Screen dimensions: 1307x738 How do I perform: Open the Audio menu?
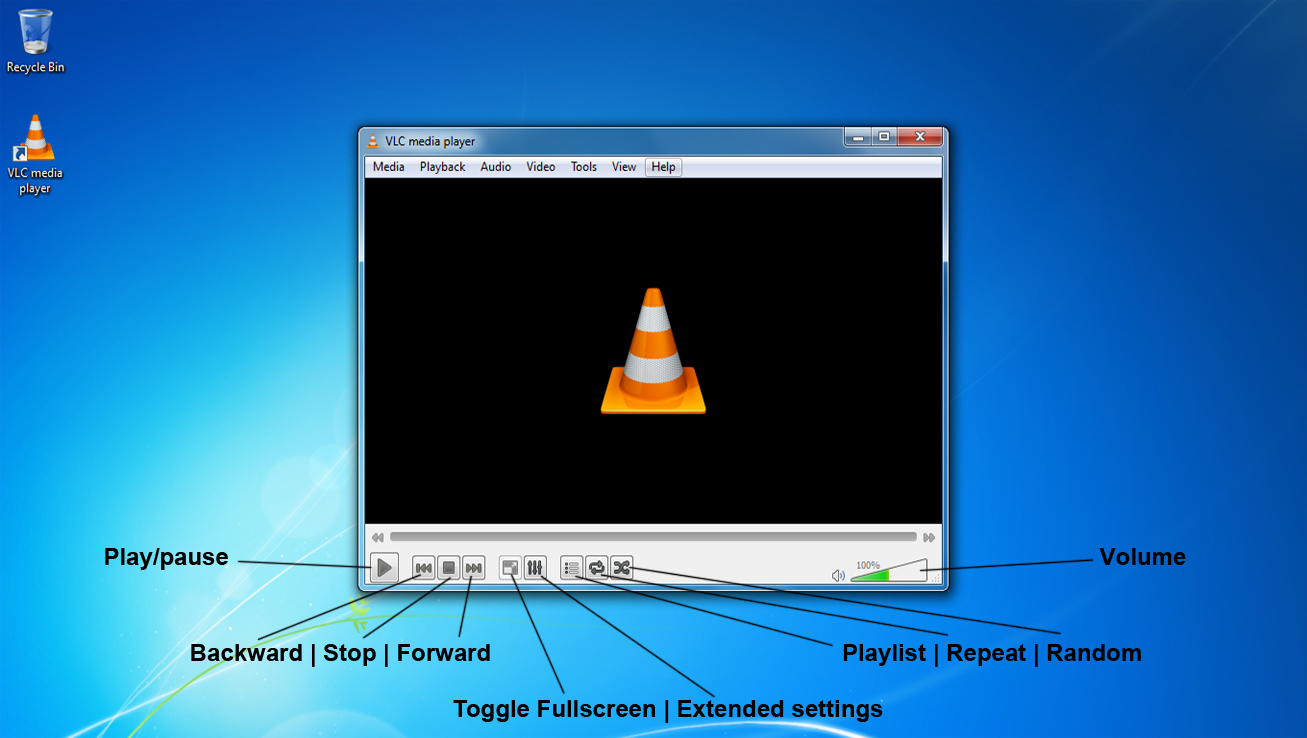pos(495,166)
